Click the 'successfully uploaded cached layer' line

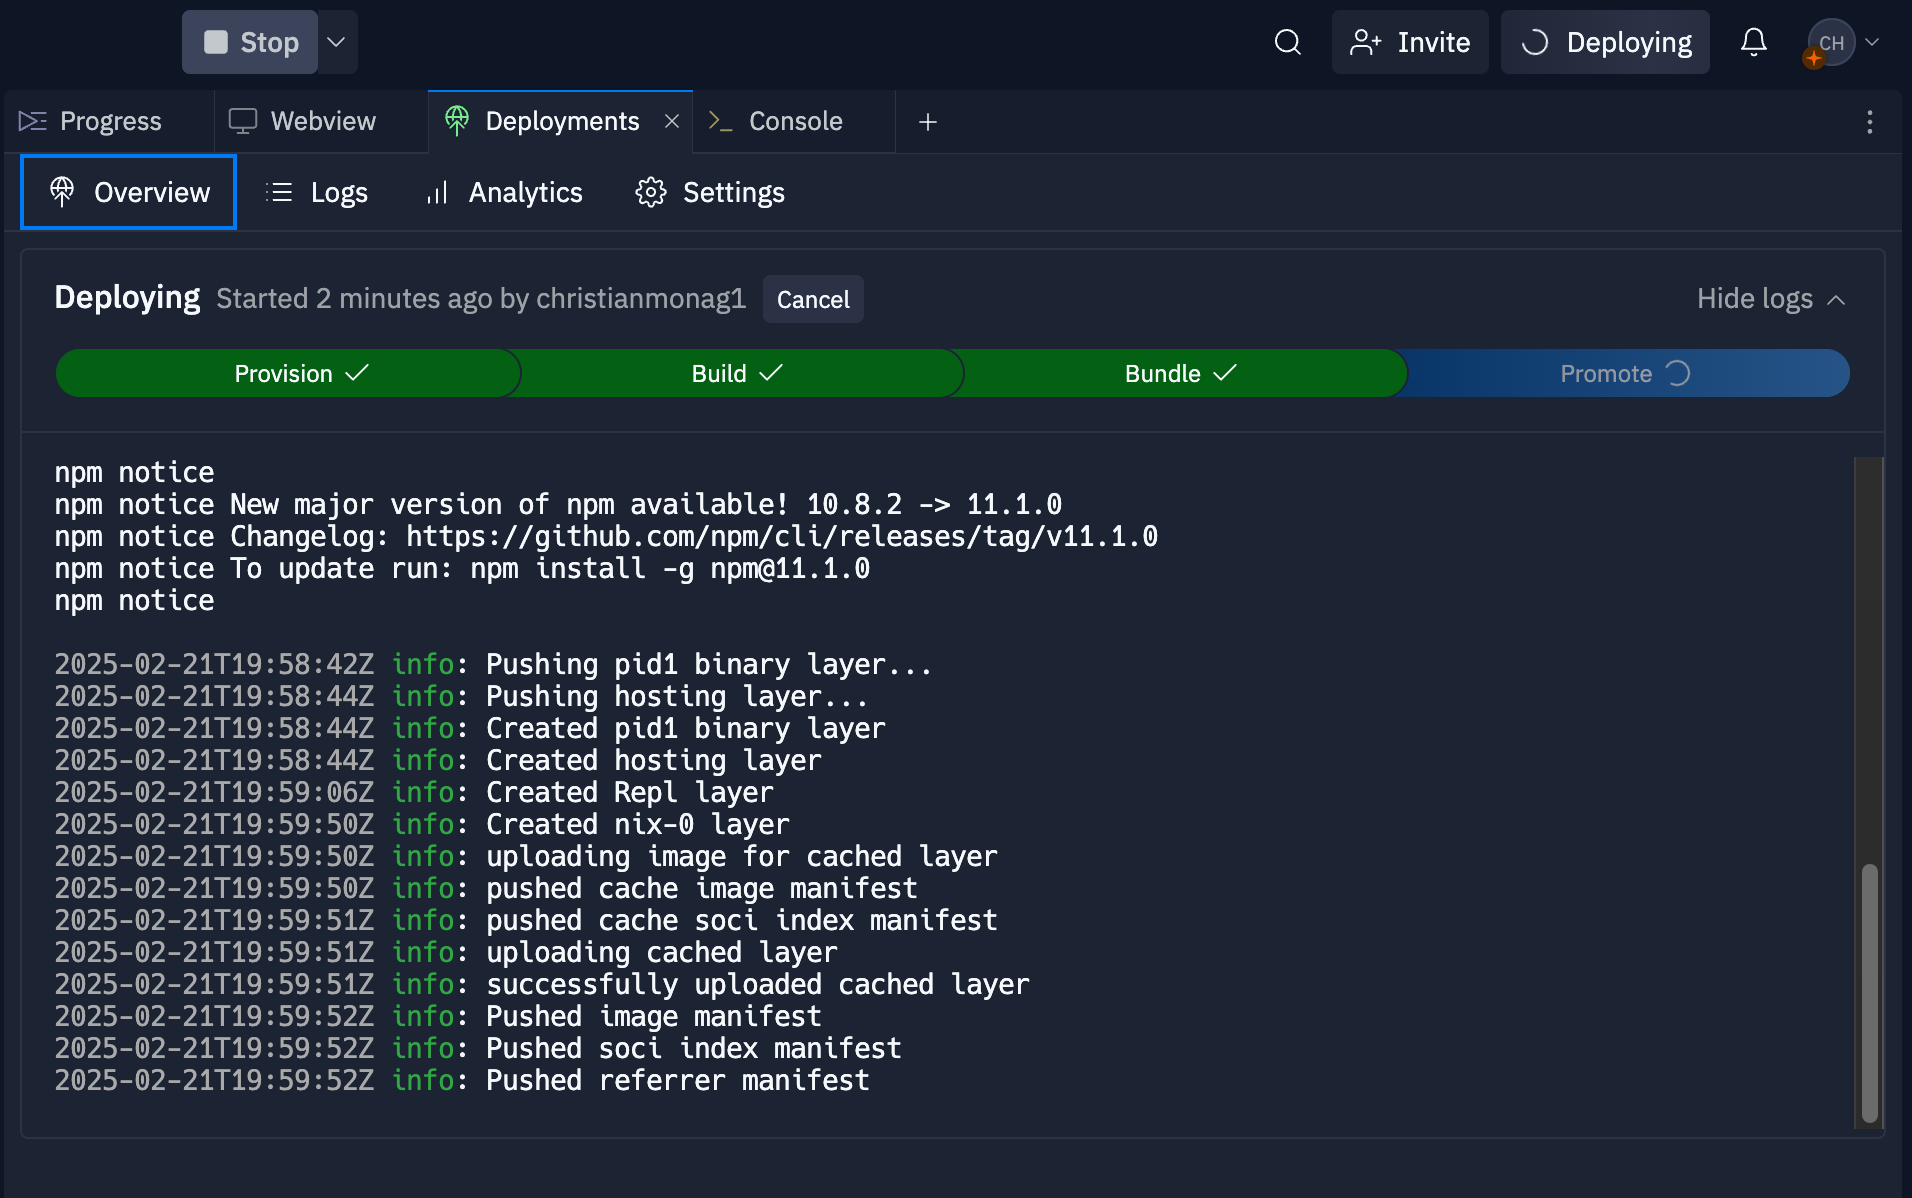[542, 984]
